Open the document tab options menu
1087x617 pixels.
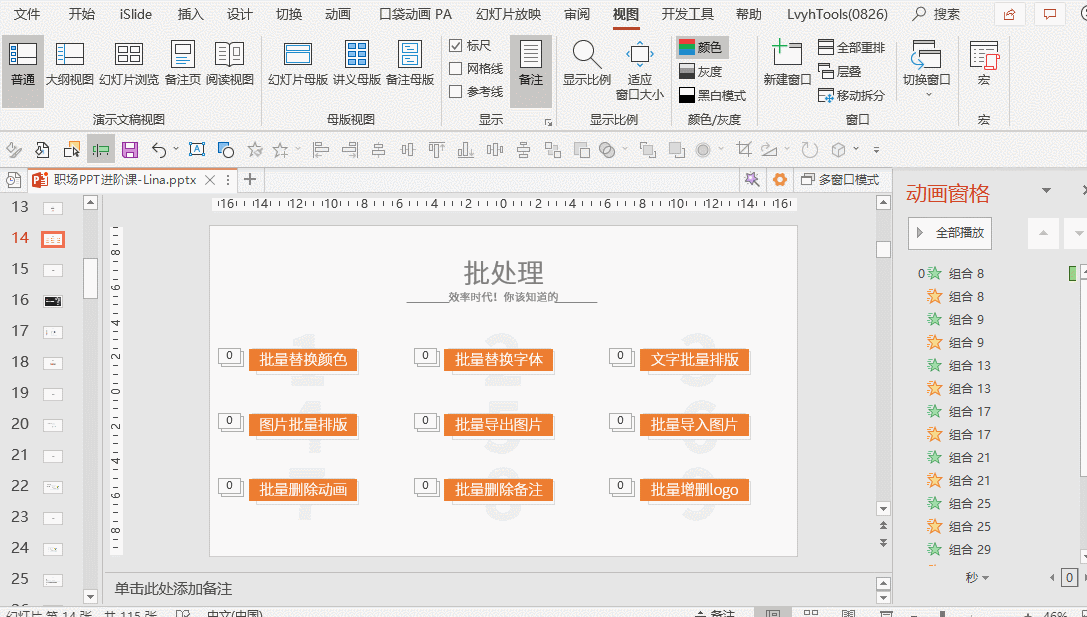[x=227, y=180]
